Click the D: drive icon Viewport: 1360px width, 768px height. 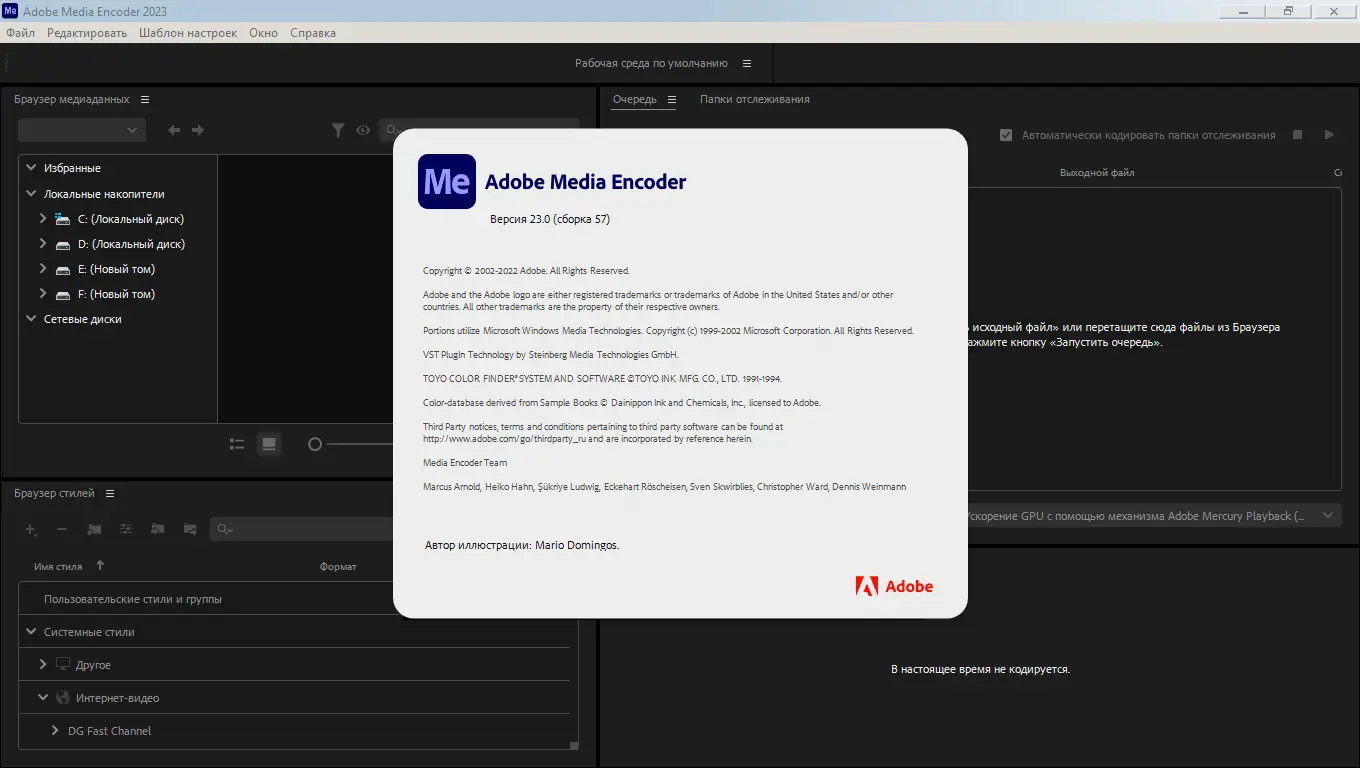pyautogui.click(x=62, y=244)
